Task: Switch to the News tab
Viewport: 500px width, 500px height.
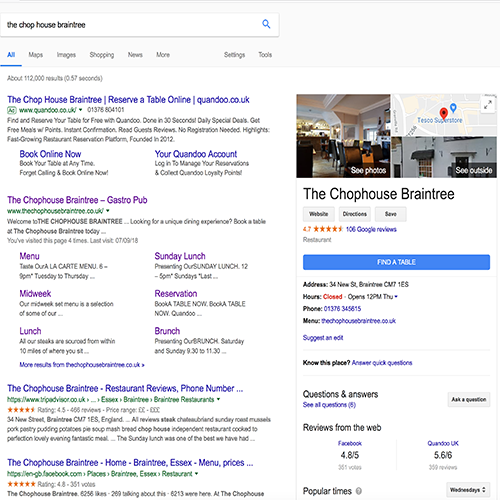Action: pyautogui.click(x=135, y=55)
